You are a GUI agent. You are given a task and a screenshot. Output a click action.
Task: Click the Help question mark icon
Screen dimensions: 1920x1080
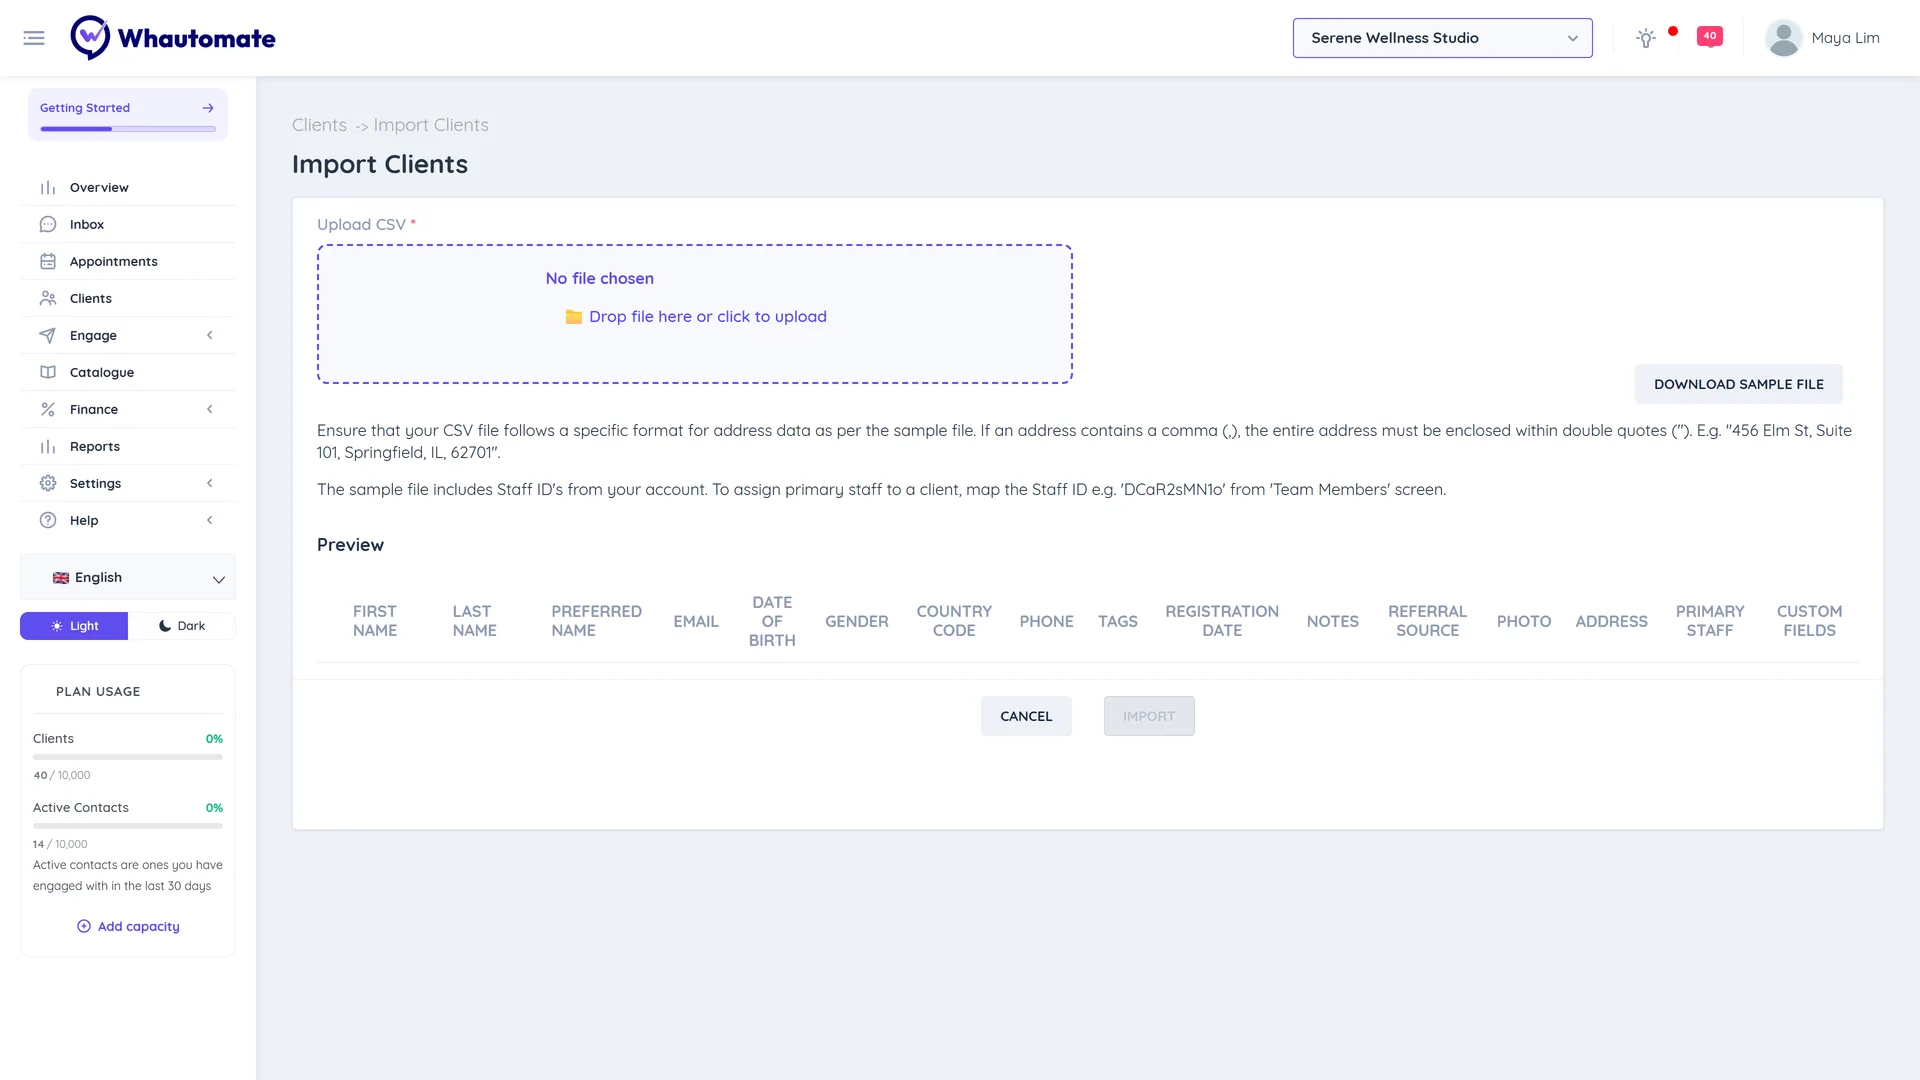coord(48,521)
